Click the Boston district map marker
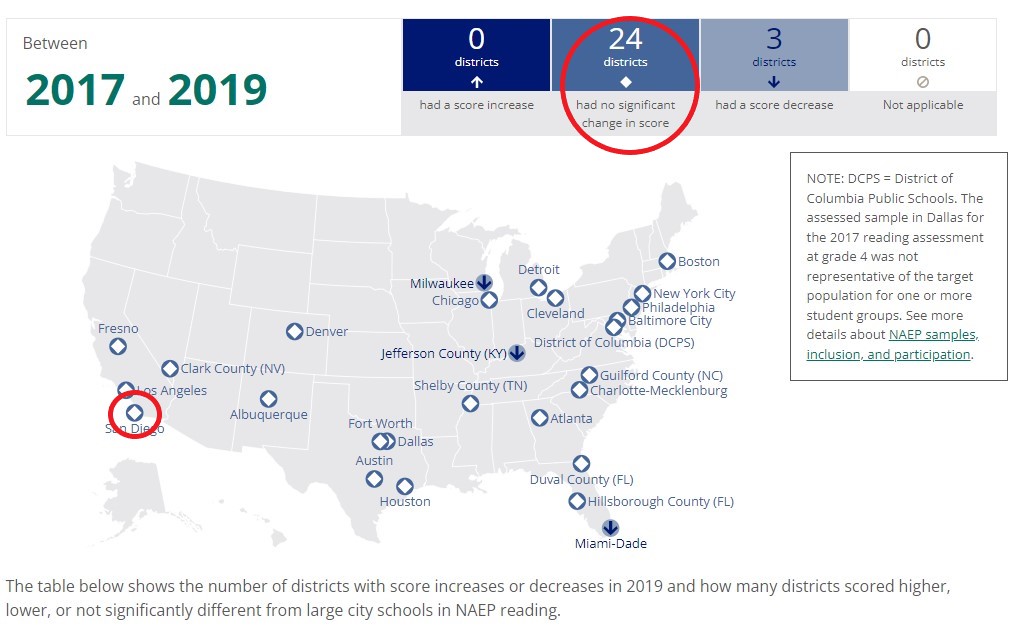 click(x=667, y=261)
